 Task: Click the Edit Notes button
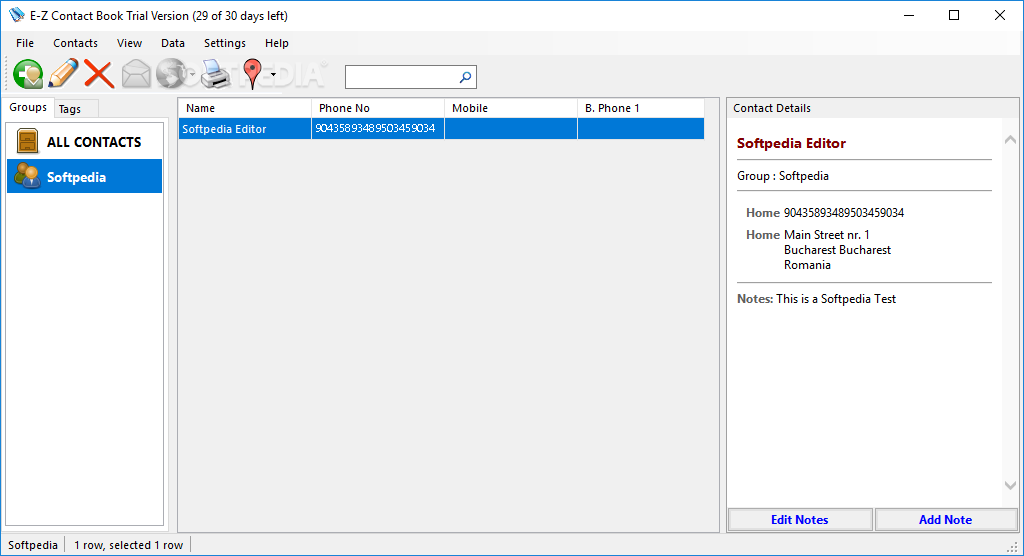799,519
